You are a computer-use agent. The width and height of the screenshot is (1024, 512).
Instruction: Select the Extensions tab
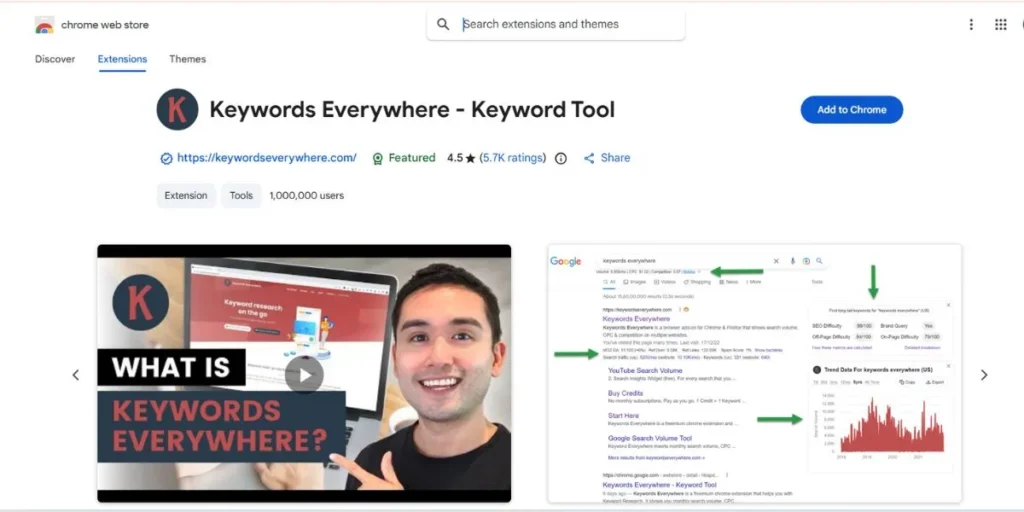coord(122,59)
